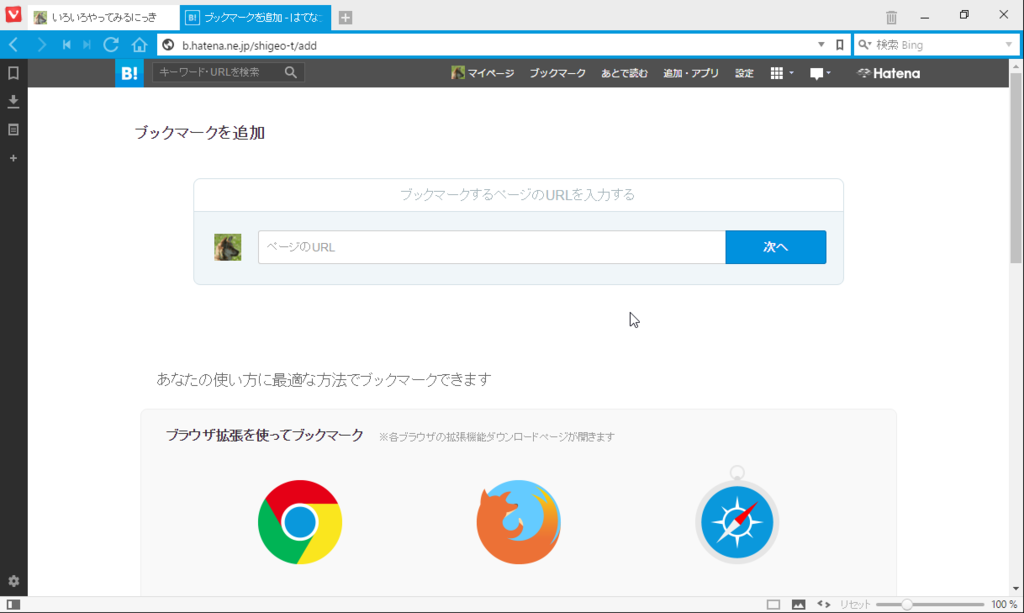Image resolution: width=1024 pixels, height=613 pixels.
Task: Go forward with the forward arrow
Action: pos(42,44)
